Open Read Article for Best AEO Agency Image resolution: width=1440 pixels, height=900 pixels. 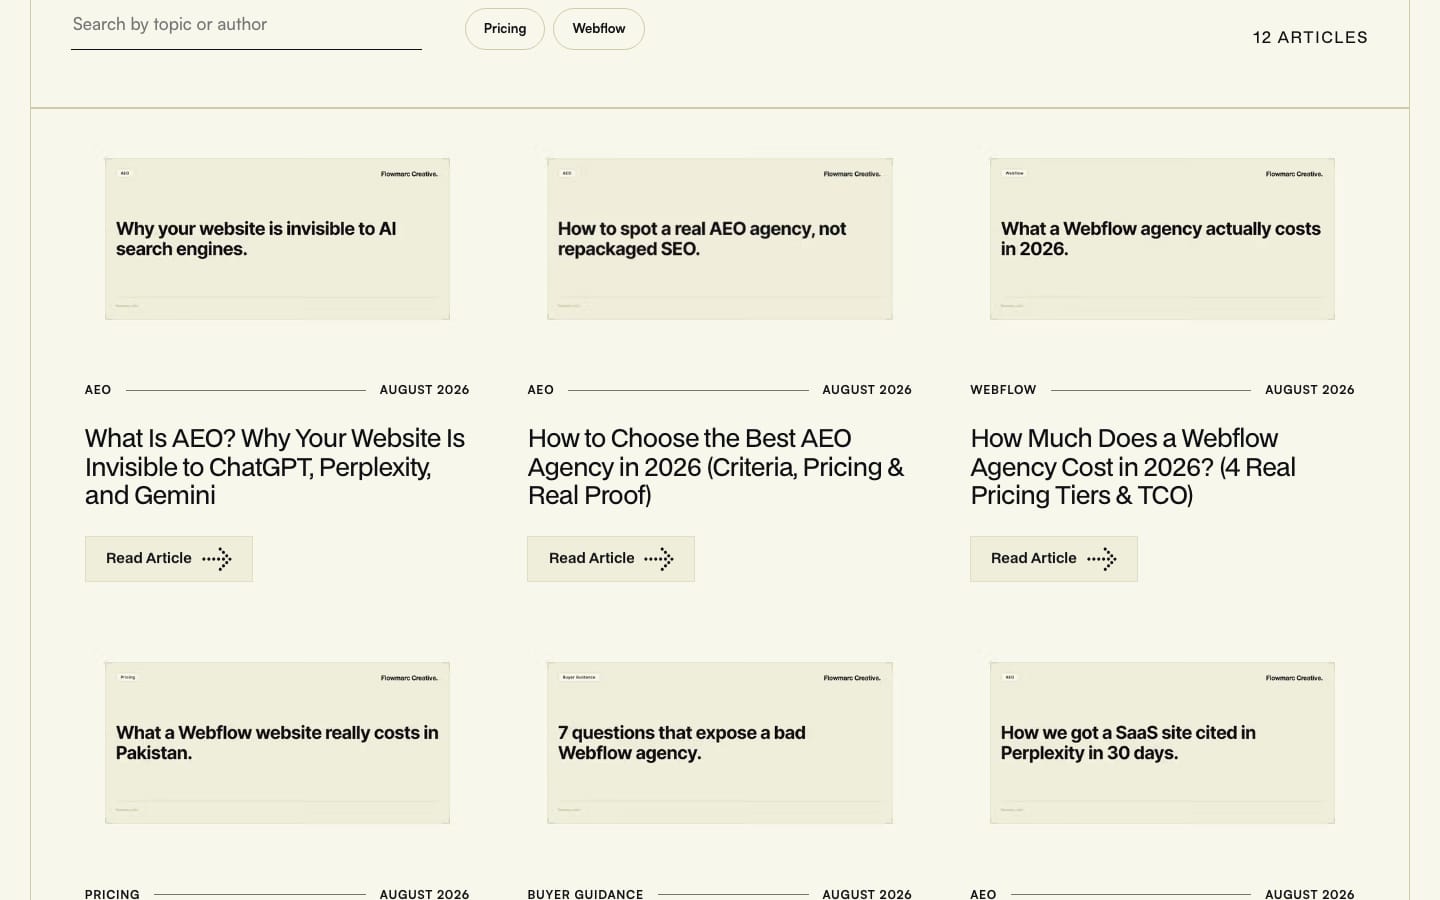pyautogui.click(x=611, y=559)
